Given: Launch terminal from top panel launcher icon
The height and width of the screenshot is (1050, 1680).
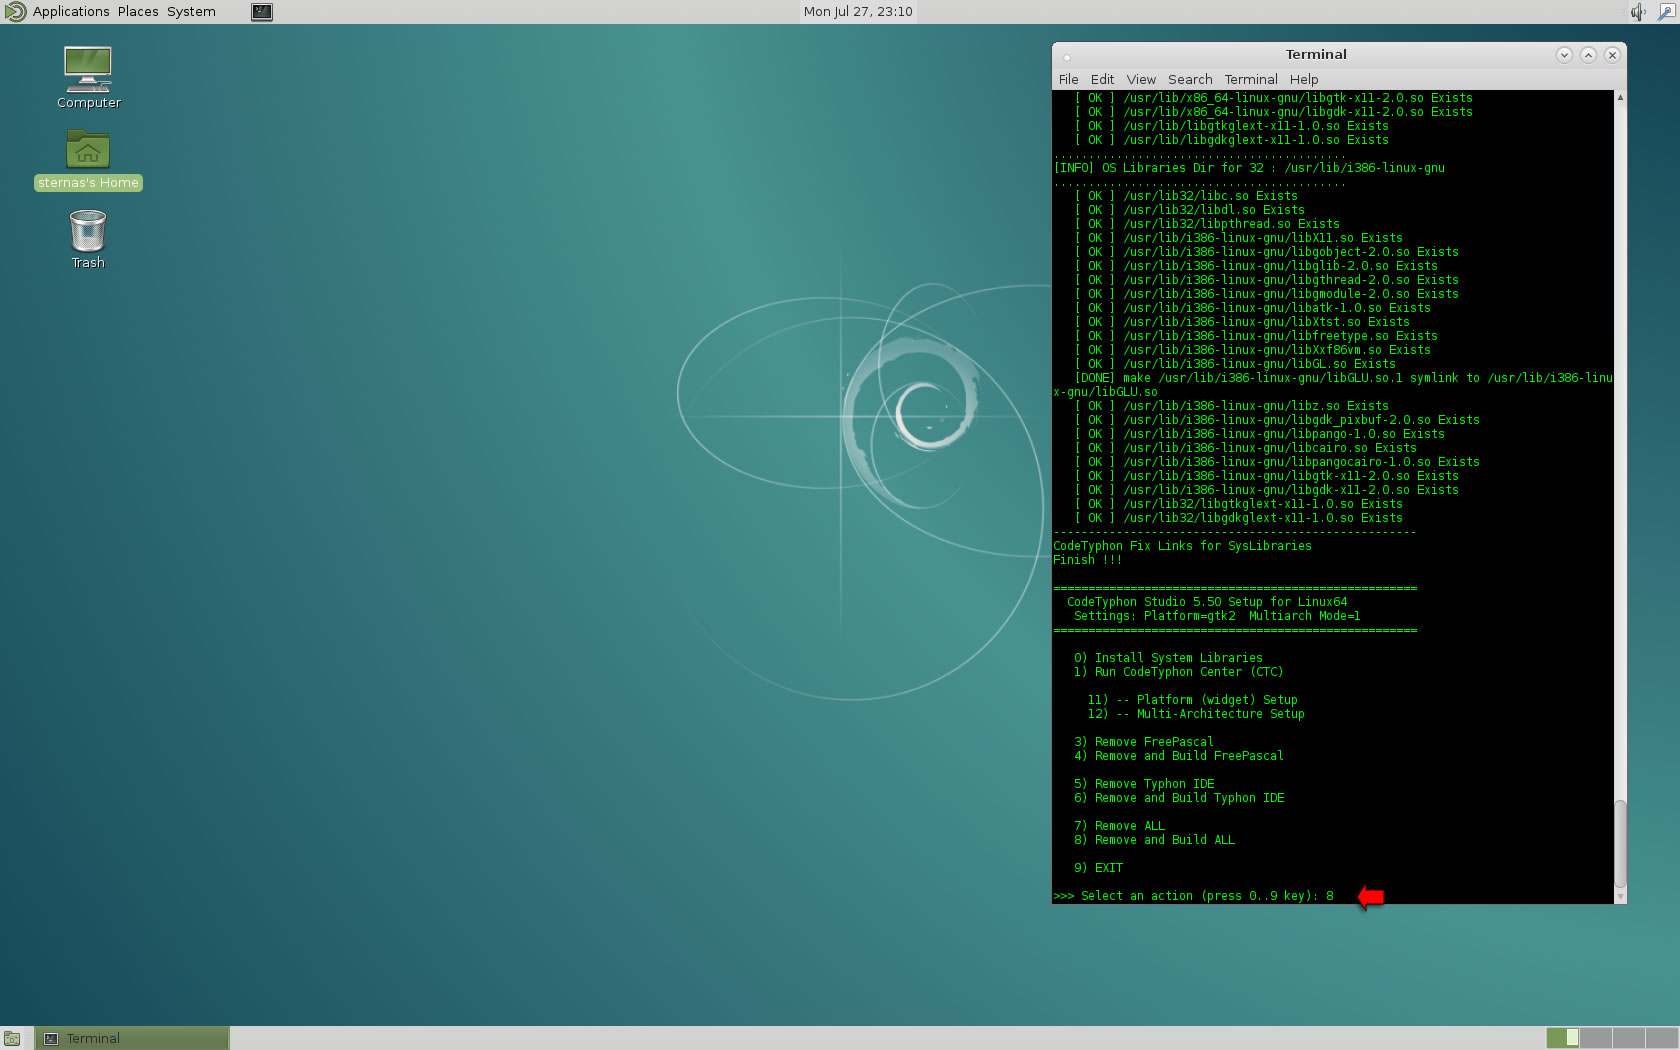Looking at the screenshot, I should (262, 12).
